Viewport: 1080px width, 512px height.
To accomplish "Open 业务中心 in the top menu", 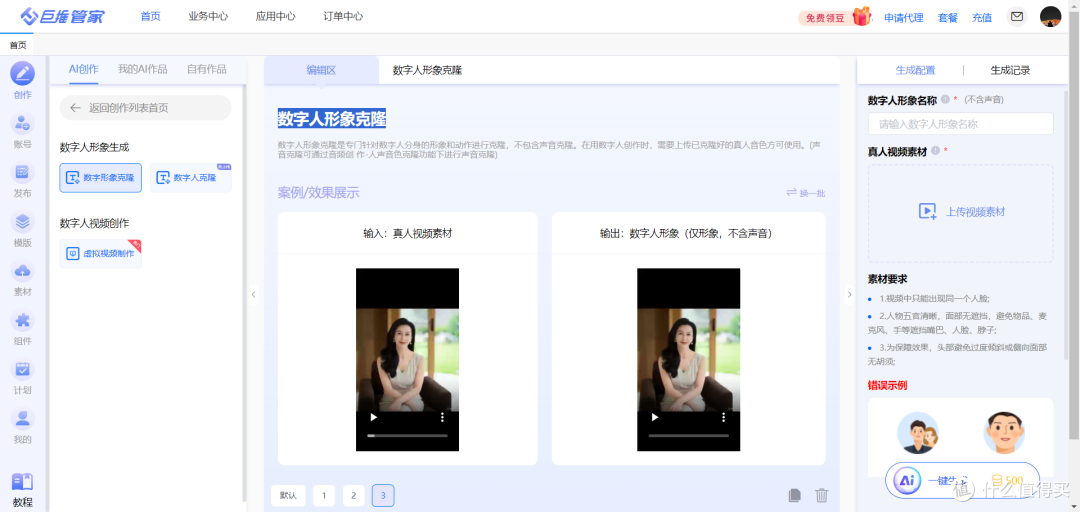I will tap(208, 17).
